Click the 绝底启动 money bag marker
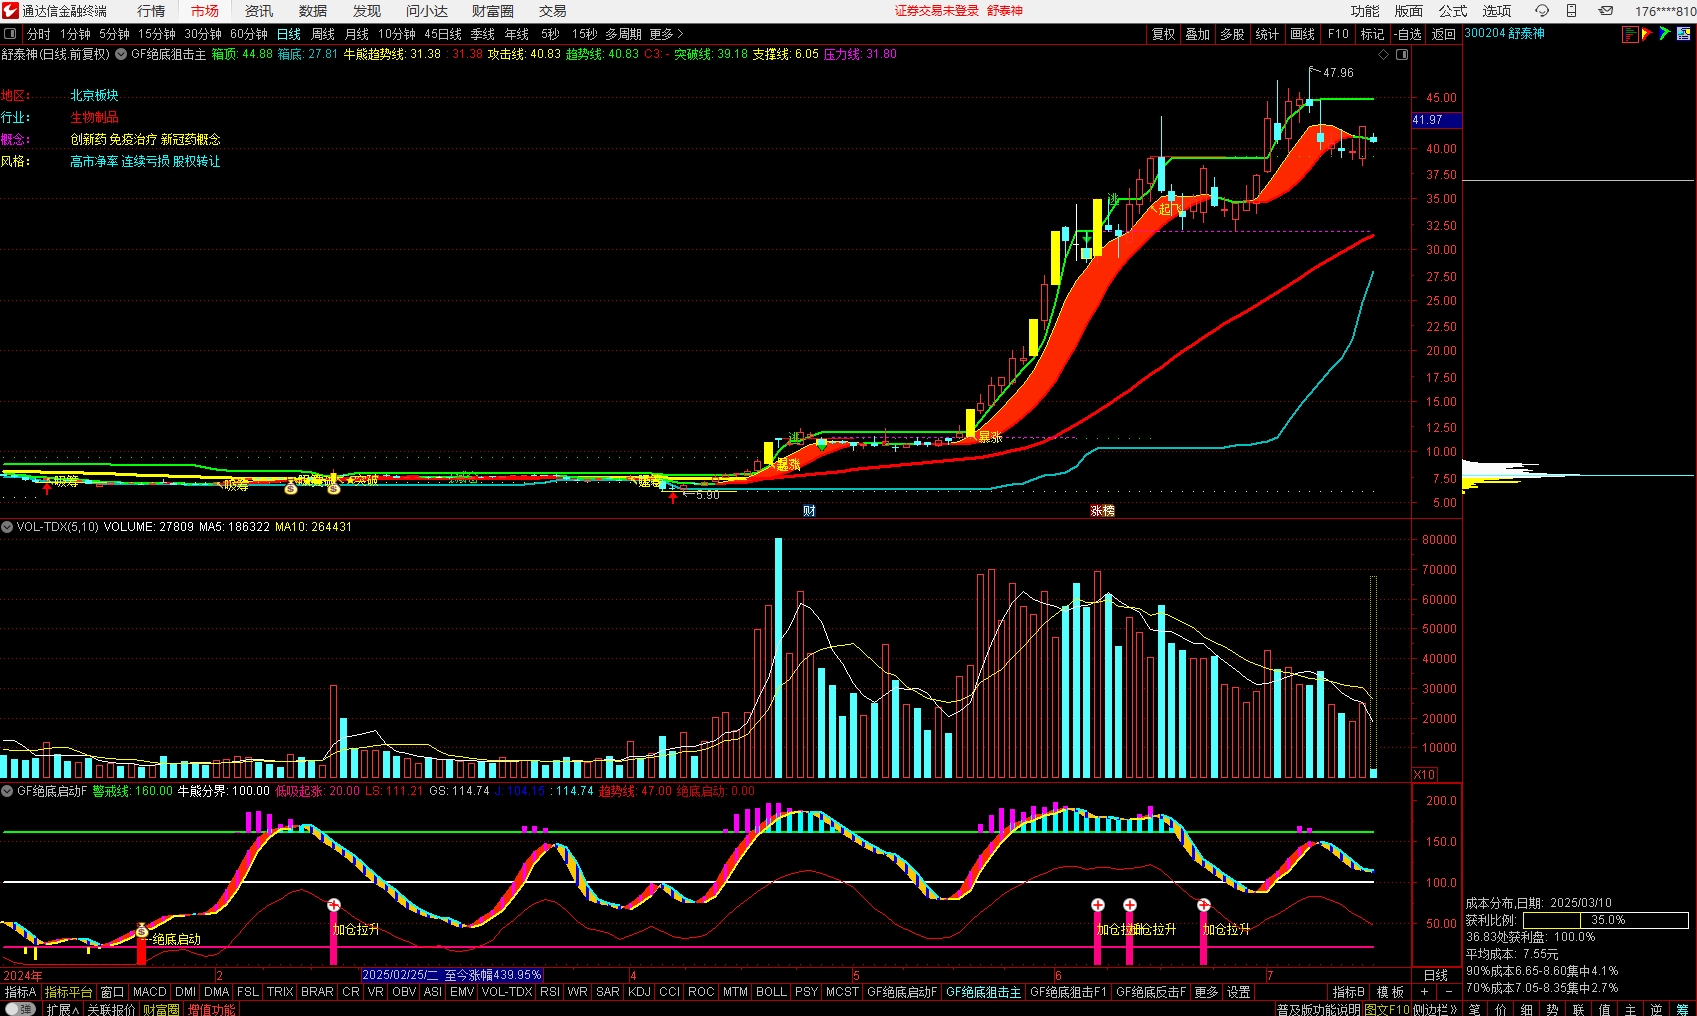 [142, 931]
